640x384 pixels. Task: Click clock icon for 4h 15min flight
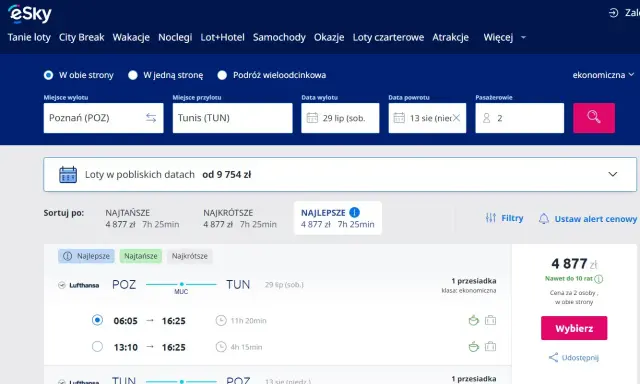tap(221, 347)
